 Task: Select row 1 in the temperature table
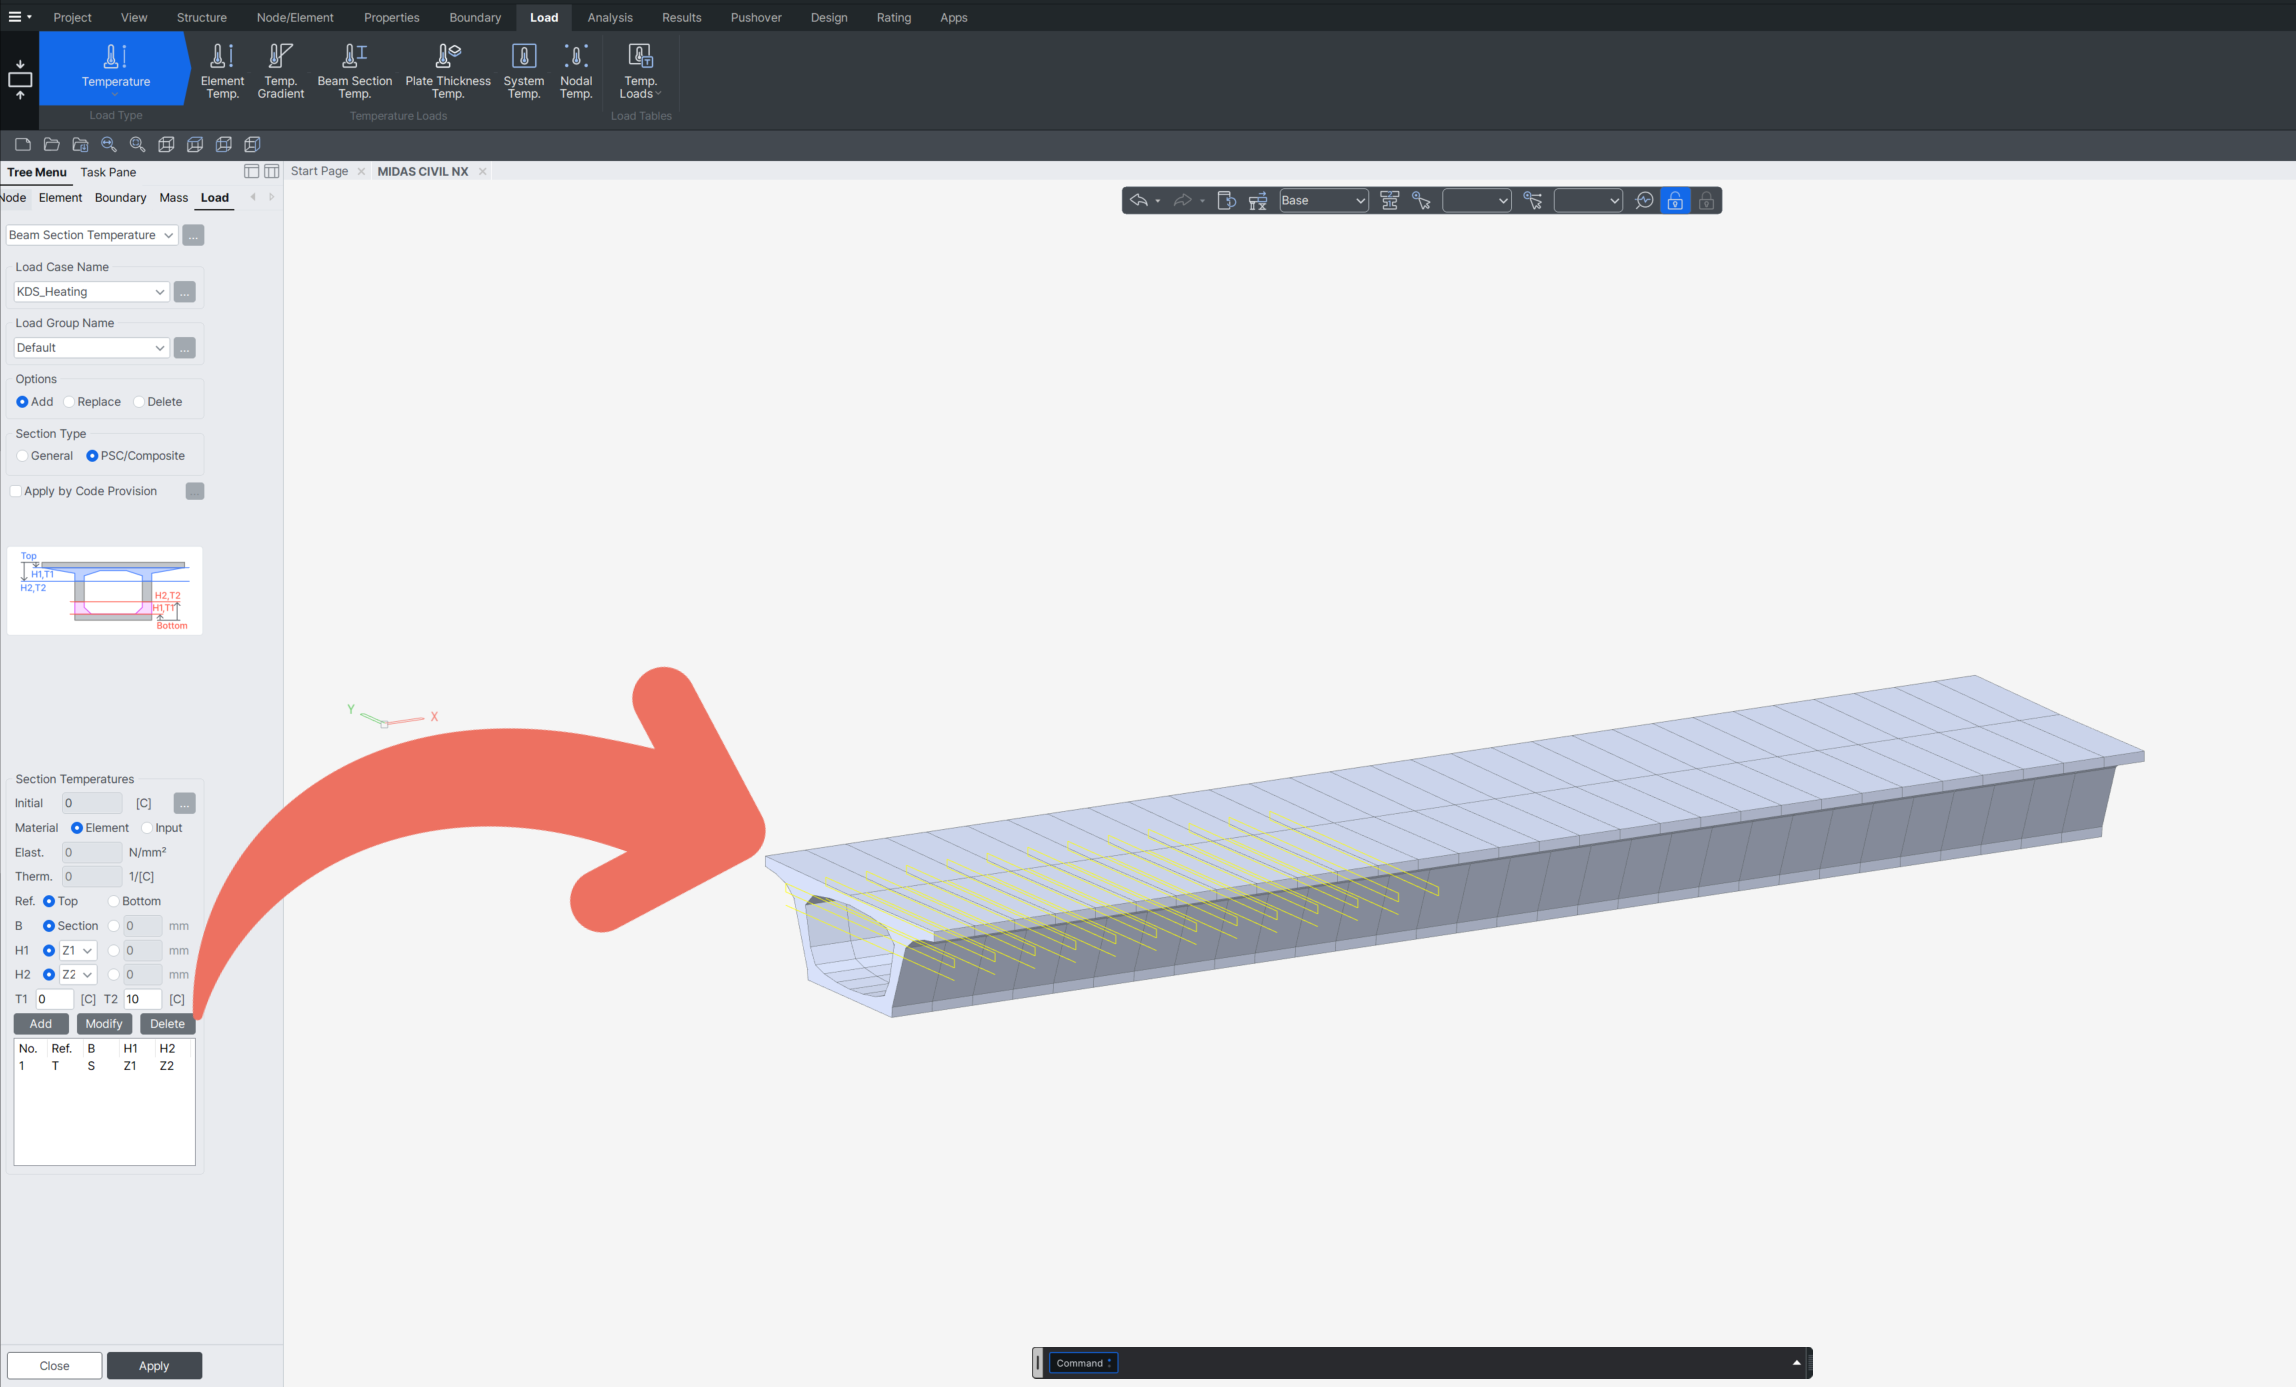(92, 1066)
